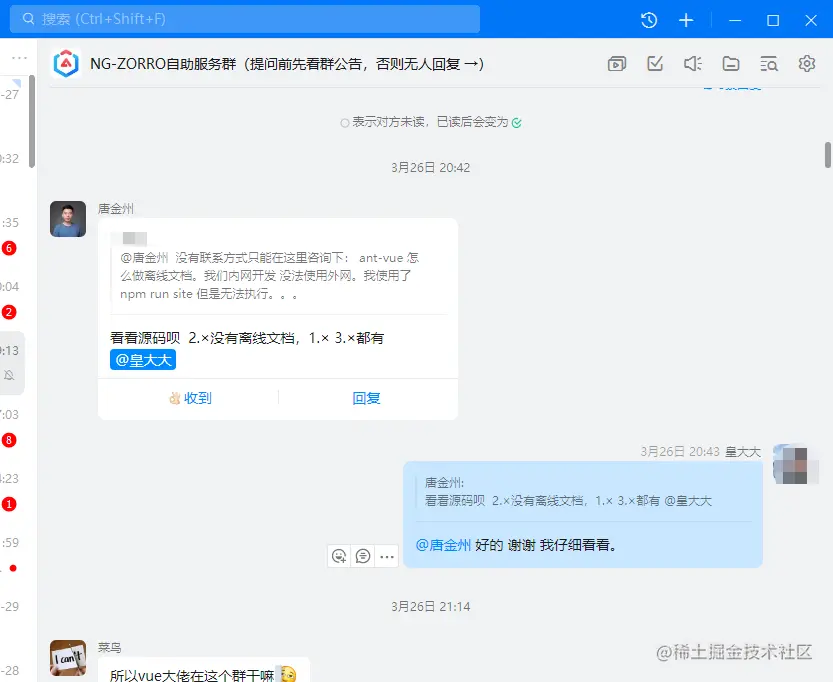This screenshot has width=833, height=682.
Task: Click the 收到 button under the message
Action: [x=190, y=398]
